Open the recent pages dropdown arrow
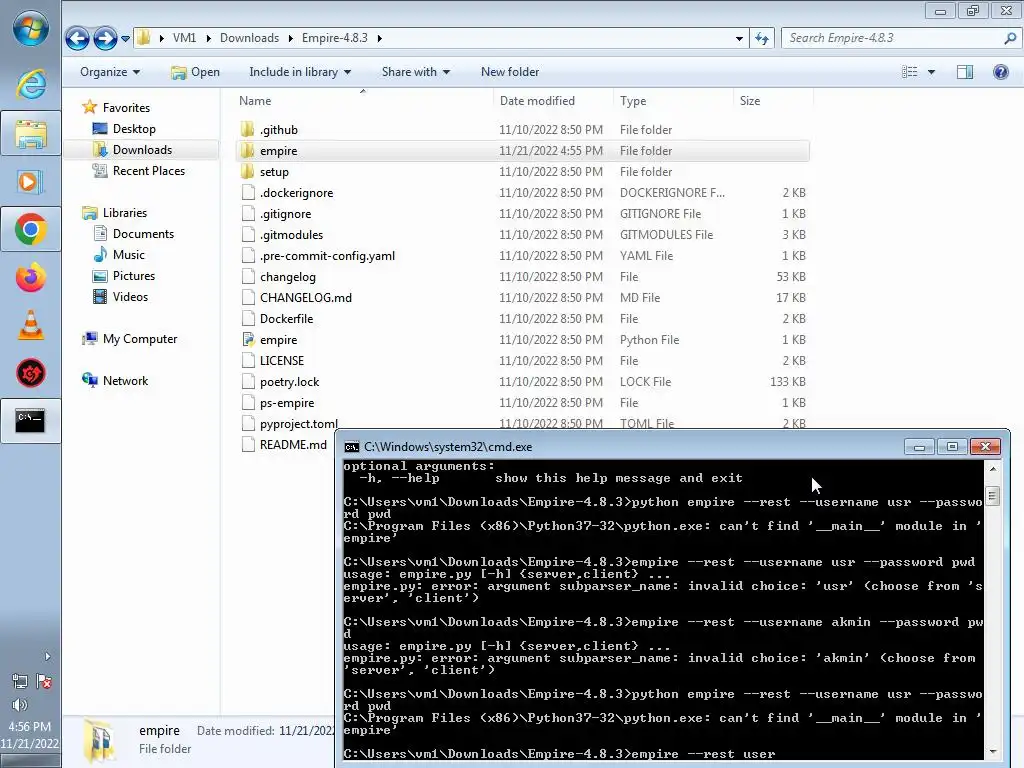 point(125,39)
